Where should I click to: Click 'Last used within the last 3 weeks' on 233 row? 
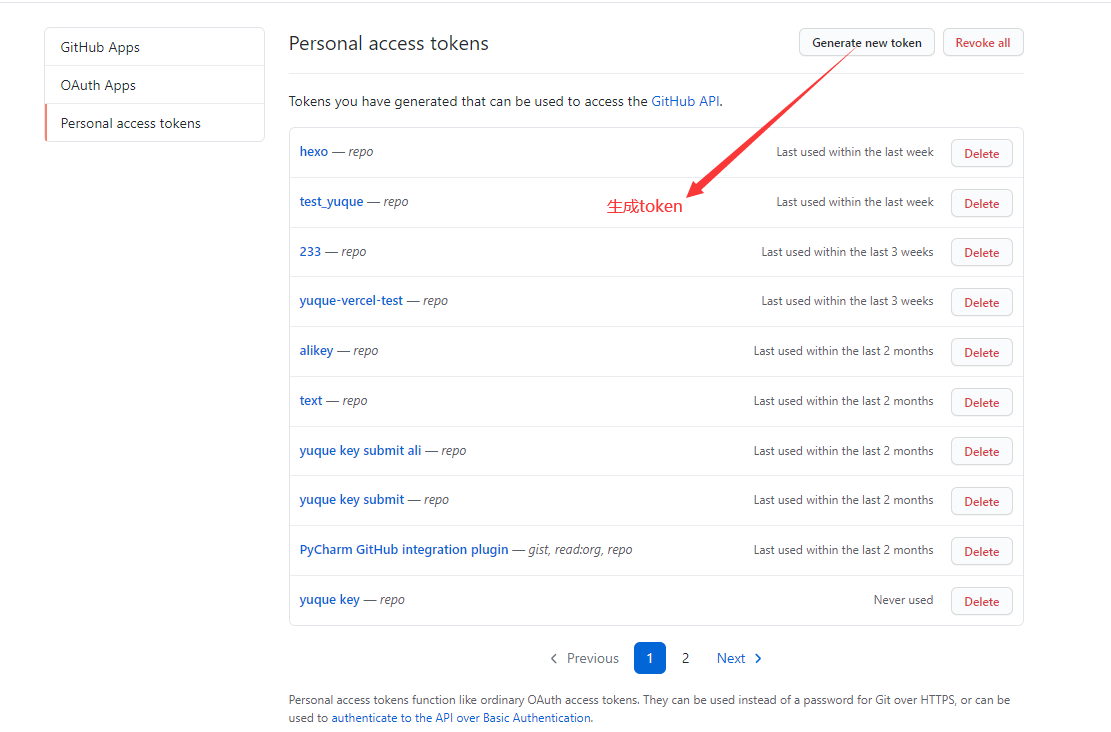847,252
